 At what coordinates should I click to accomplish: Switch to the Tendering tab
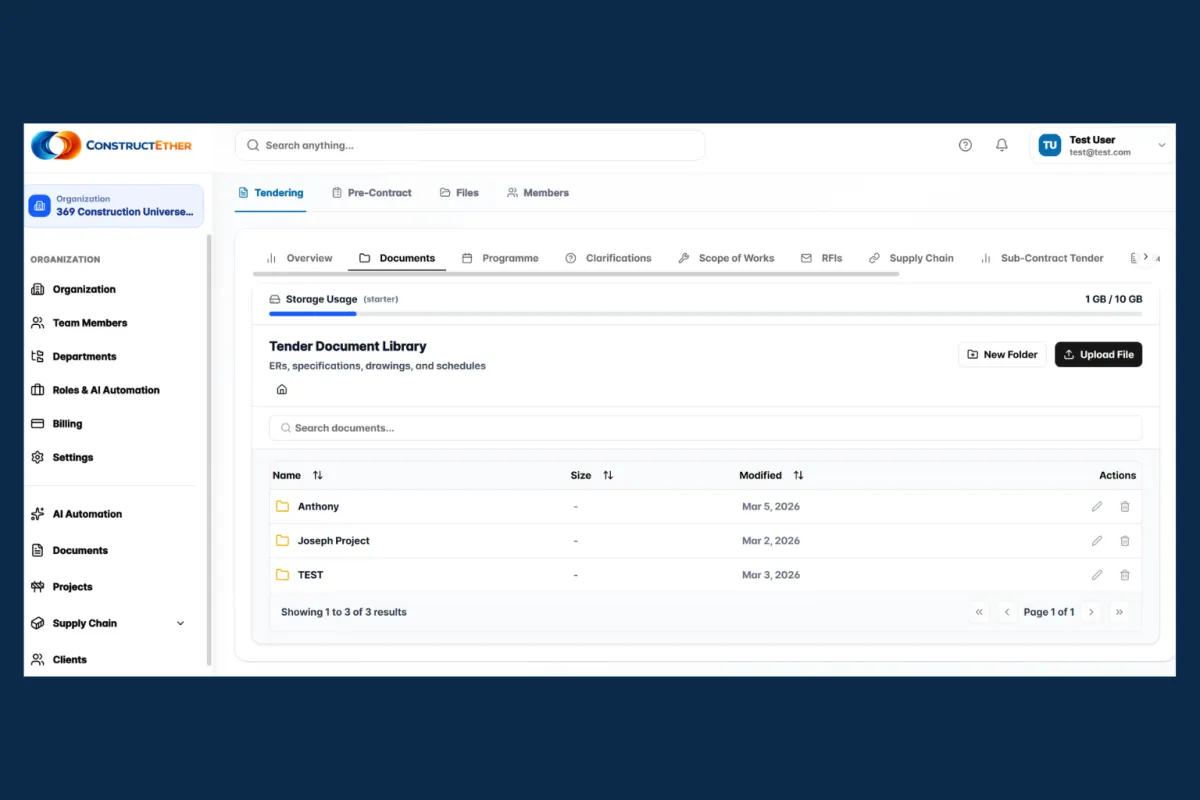(x=270, y=193)
